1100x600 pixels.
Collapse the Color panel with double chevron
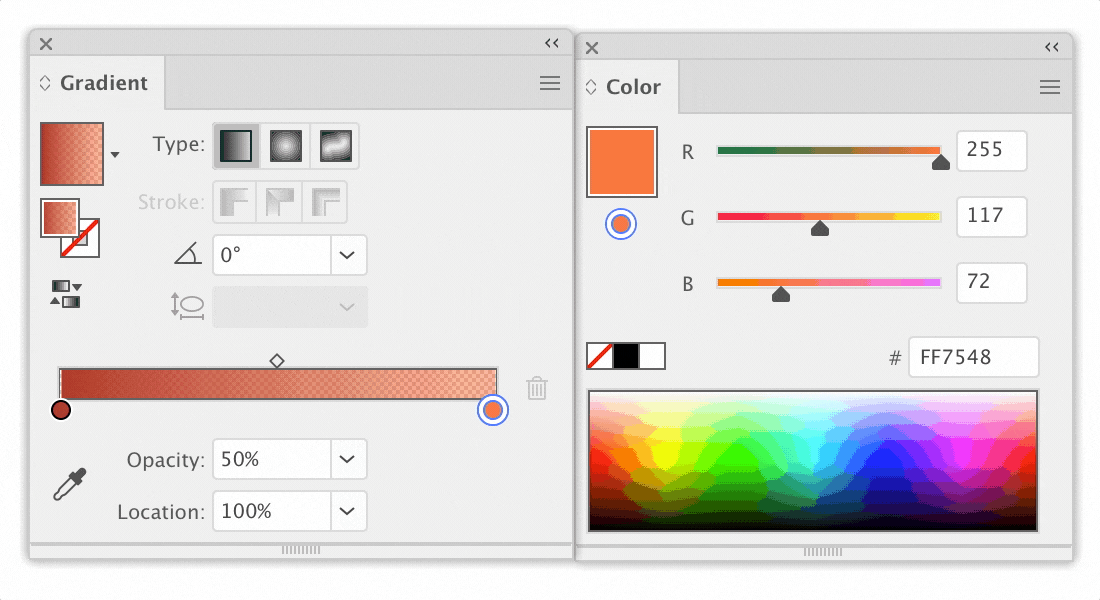pyautogui.click(x=1051, y=46)
